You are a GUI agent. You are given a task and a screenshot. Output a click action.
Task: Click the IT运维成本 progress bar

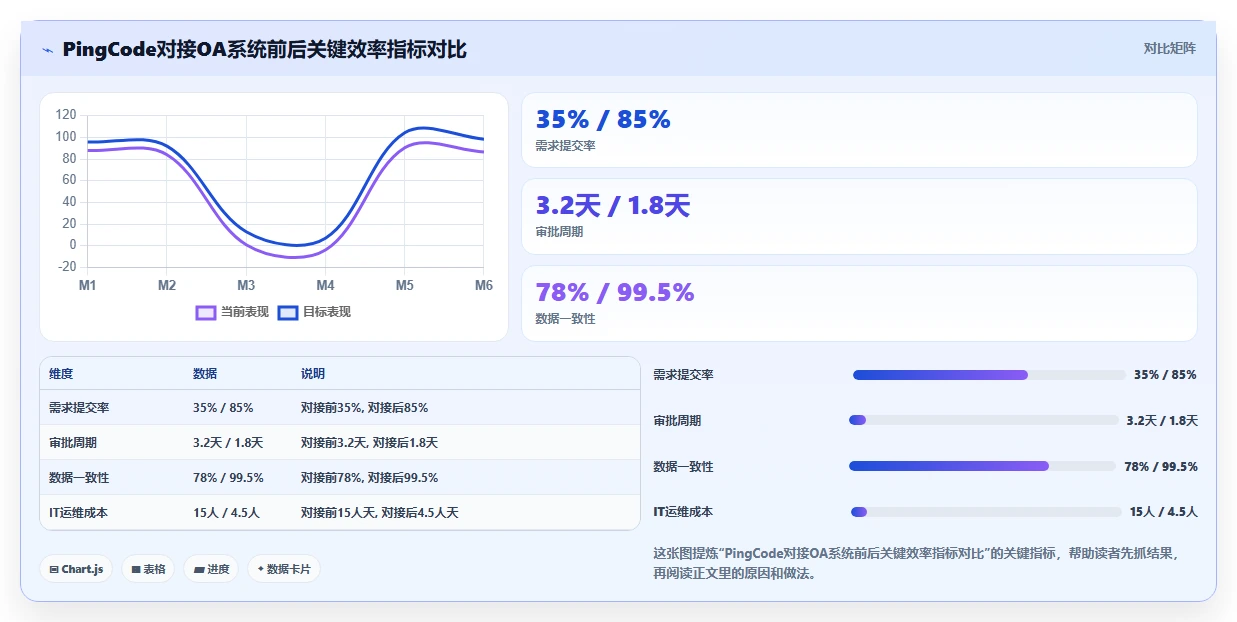(986, 512)
